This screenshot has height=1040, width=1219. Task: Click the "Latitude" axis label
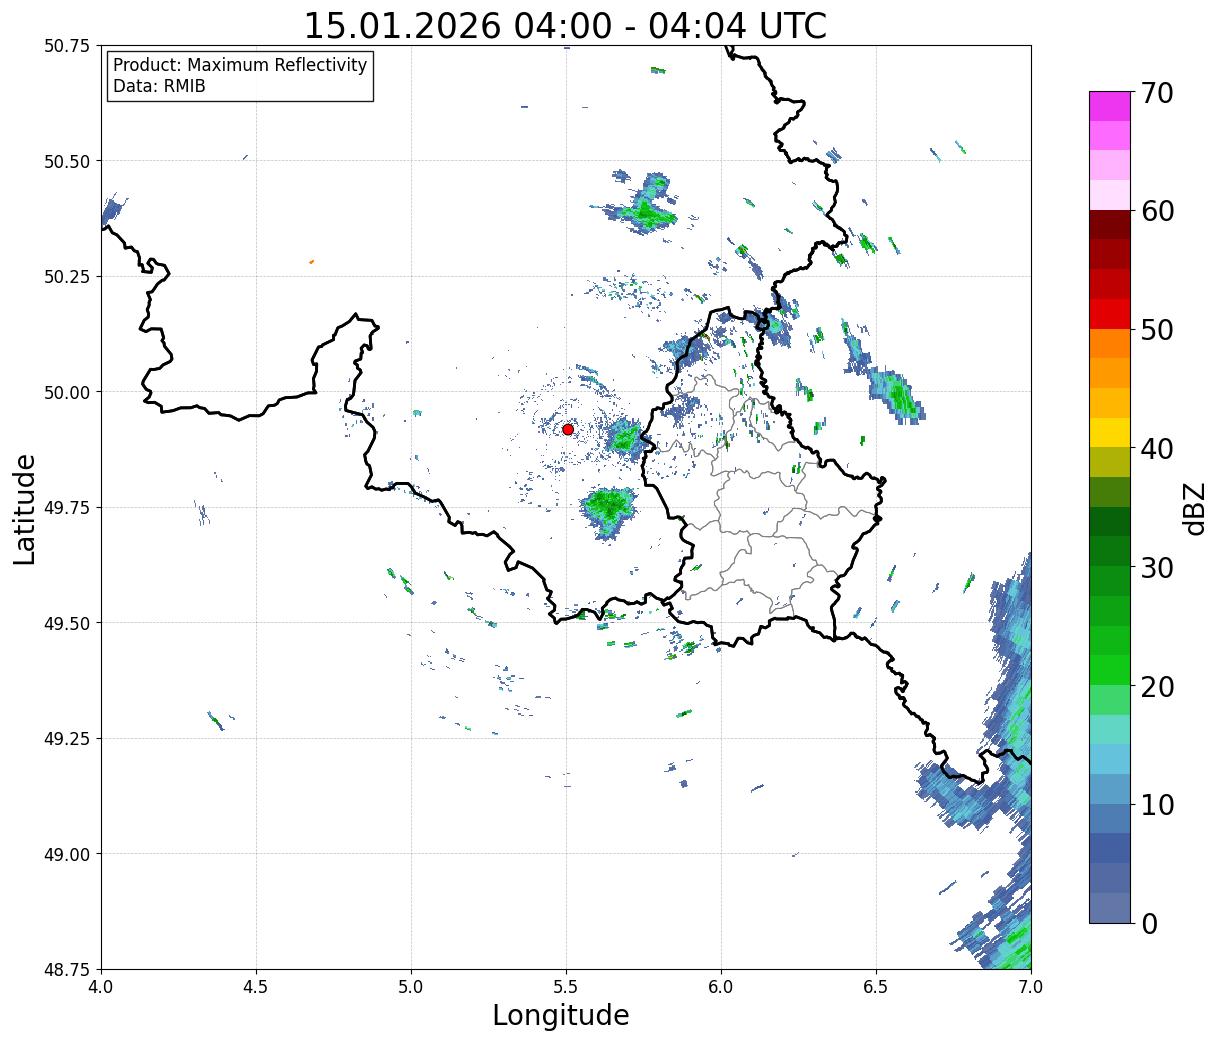pos(26,508)
